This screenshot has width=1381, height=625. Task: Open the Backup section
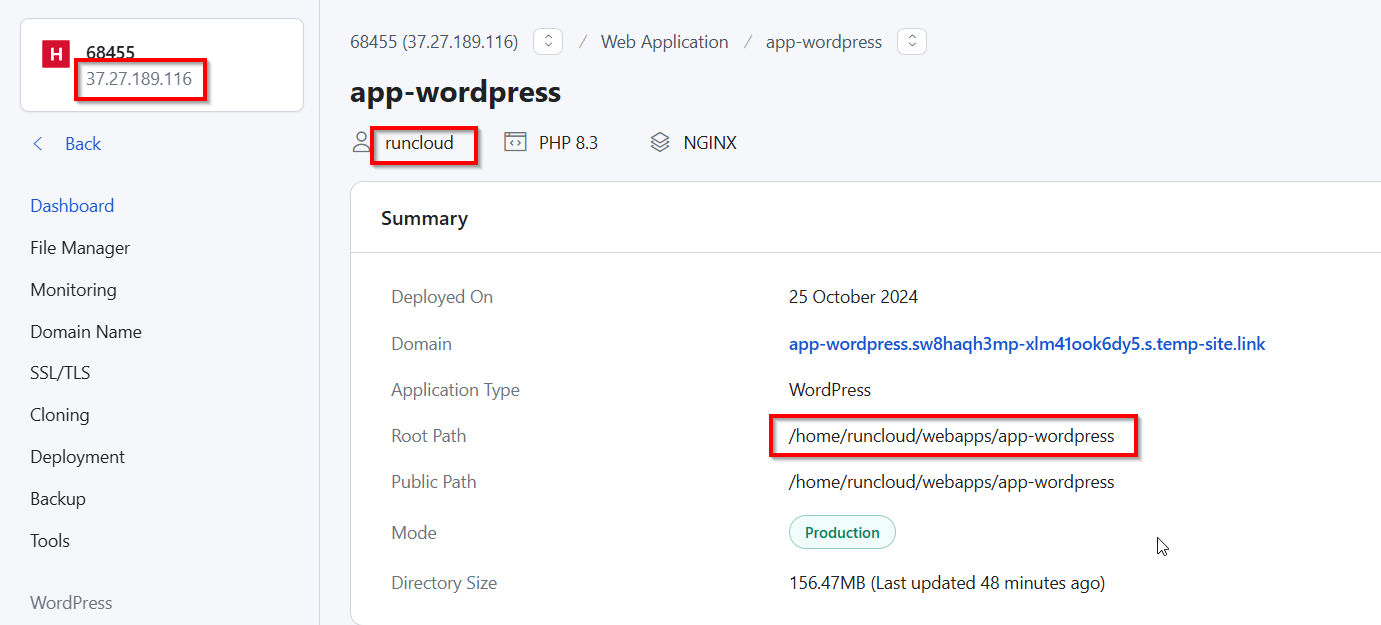coord(58,499)
